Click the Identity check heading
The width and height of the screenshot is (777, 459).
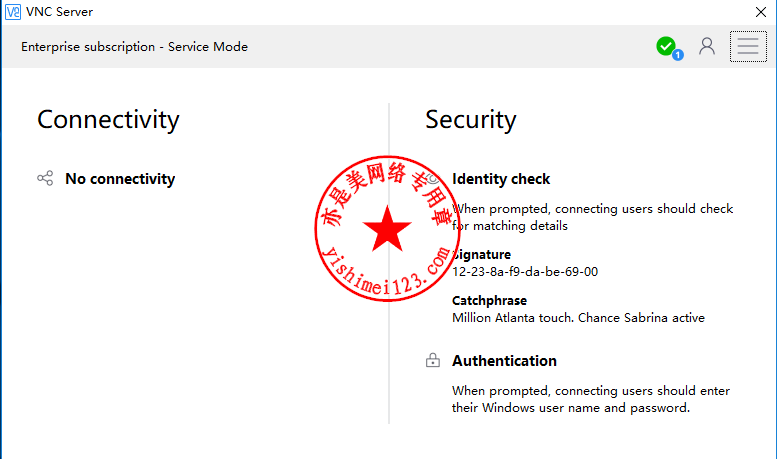pos(501,178)
